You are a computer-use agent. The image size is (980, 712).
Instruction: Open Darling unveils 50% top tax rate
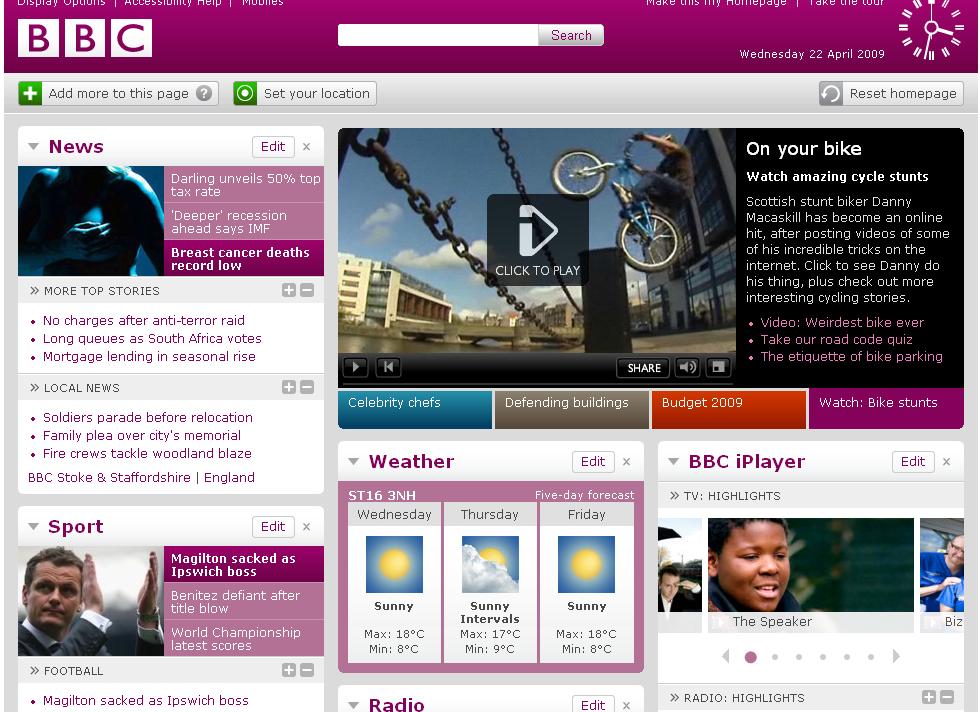[x=244, y=184]
